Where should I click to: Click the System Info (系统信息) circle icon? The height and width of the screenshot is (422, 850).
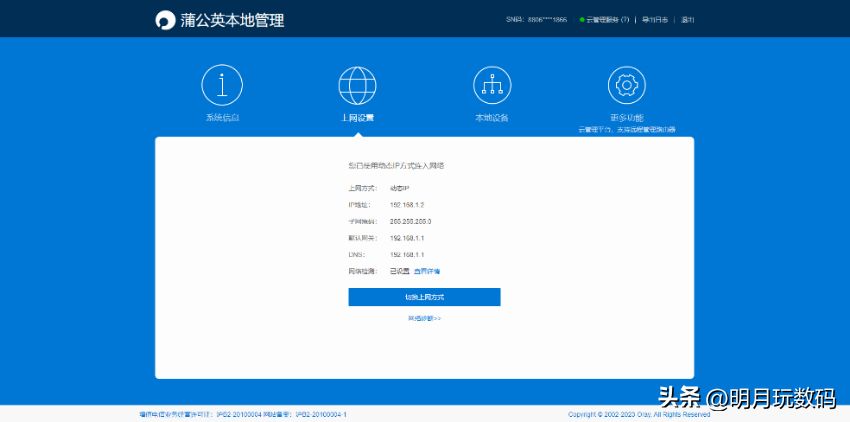coord(222,86)
